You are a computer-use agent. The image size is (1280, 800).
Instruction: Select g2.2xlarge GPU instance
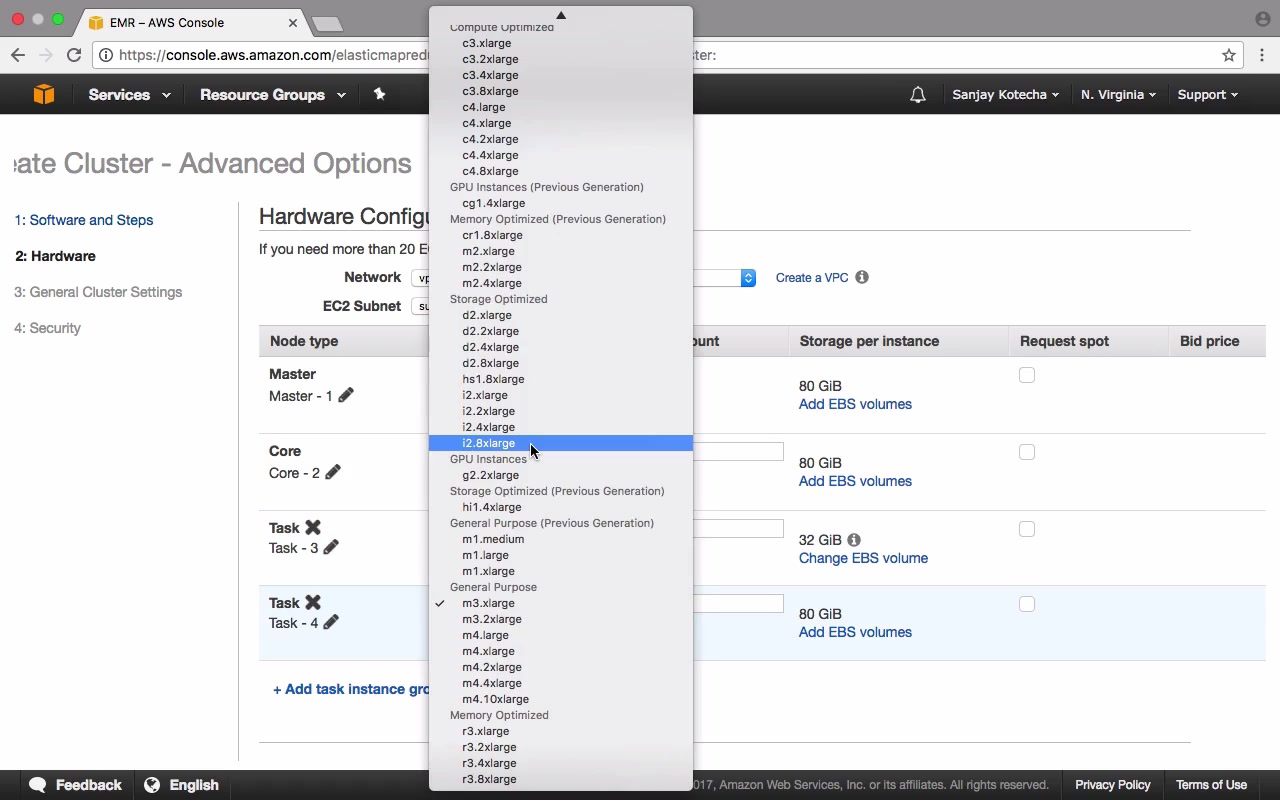point(561,475)
